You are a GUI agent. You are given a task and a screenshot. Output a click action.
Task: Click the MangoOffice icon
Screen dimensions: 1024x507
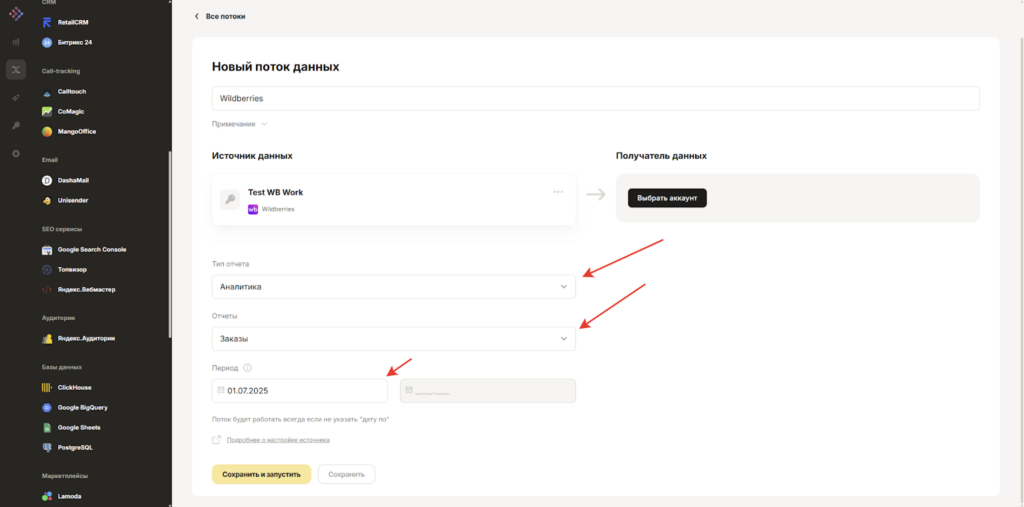pos(47,131)
